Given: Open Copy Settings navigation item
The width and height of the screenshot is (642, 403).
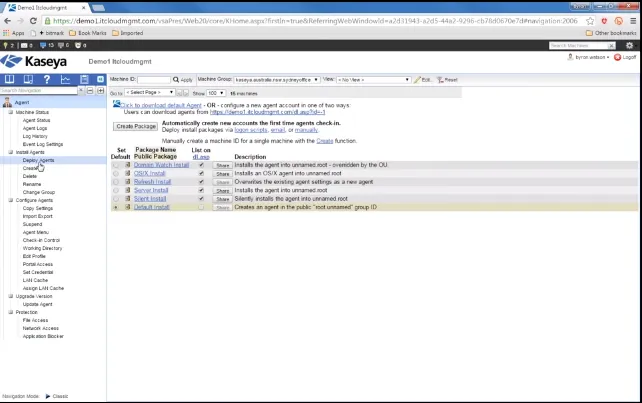Looking at the screenshot, I should point(38,208).
